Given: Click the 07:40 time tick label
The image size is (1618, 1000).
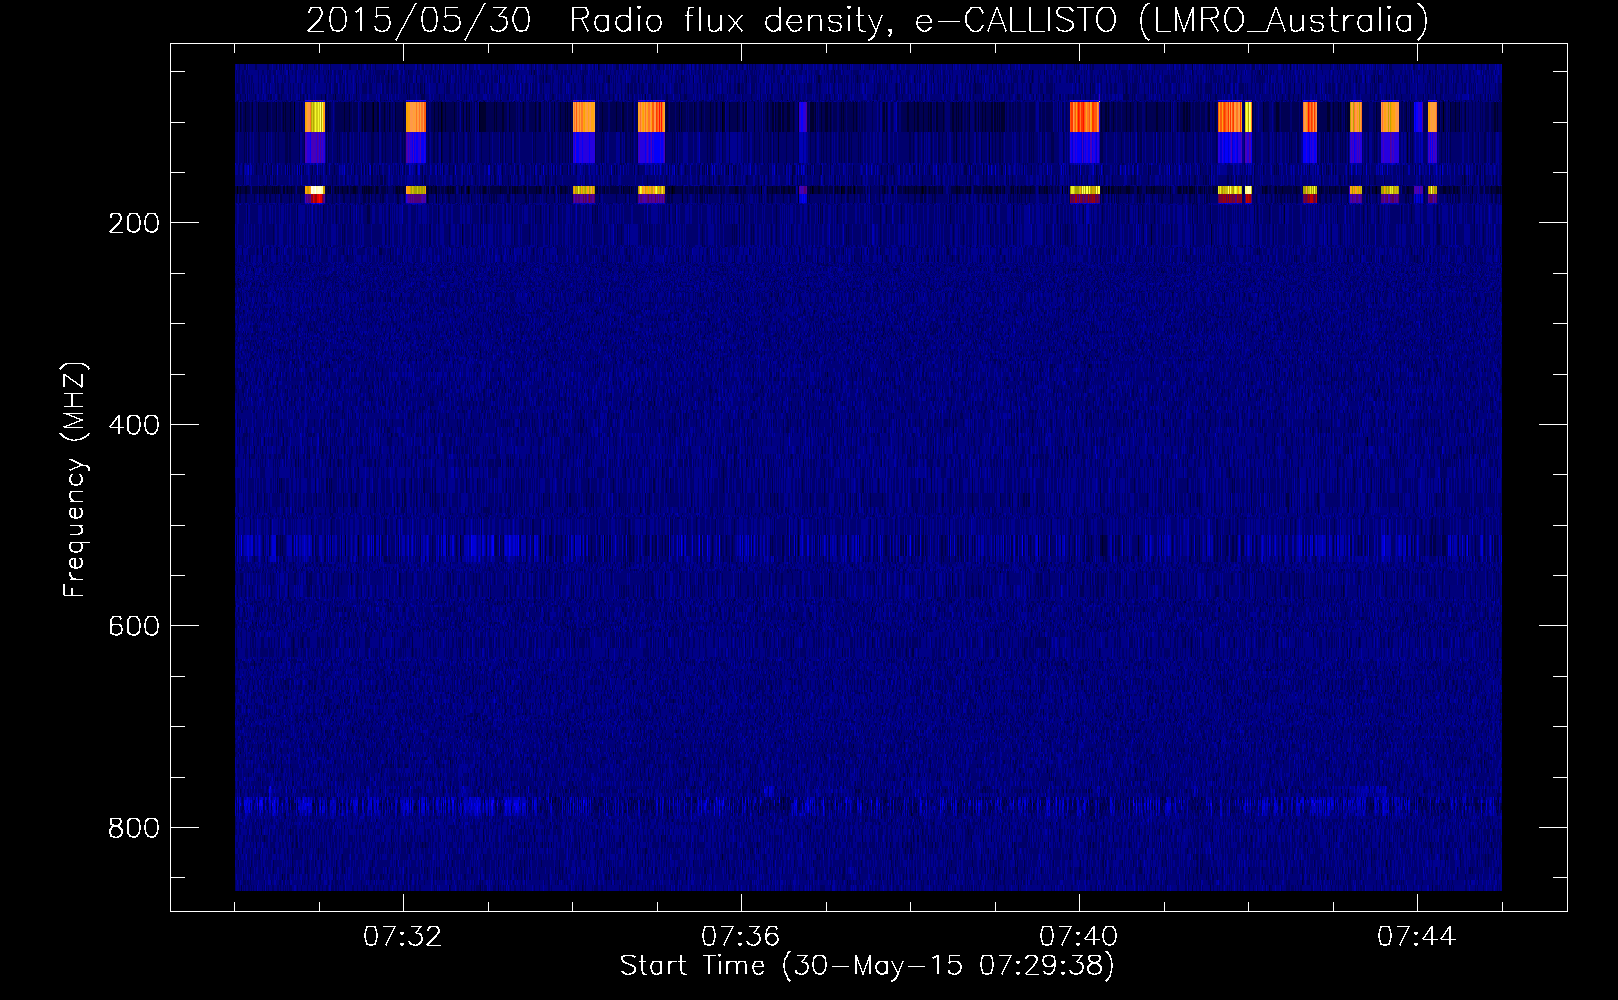Looking at the screenshot, I should (1079, 936).
